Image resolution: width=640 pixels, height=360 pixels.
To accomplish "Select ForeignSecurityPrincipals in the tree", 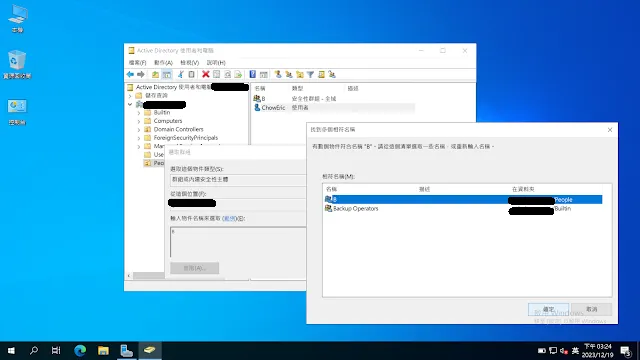I will pyautogui.click(x=186, y=138).
